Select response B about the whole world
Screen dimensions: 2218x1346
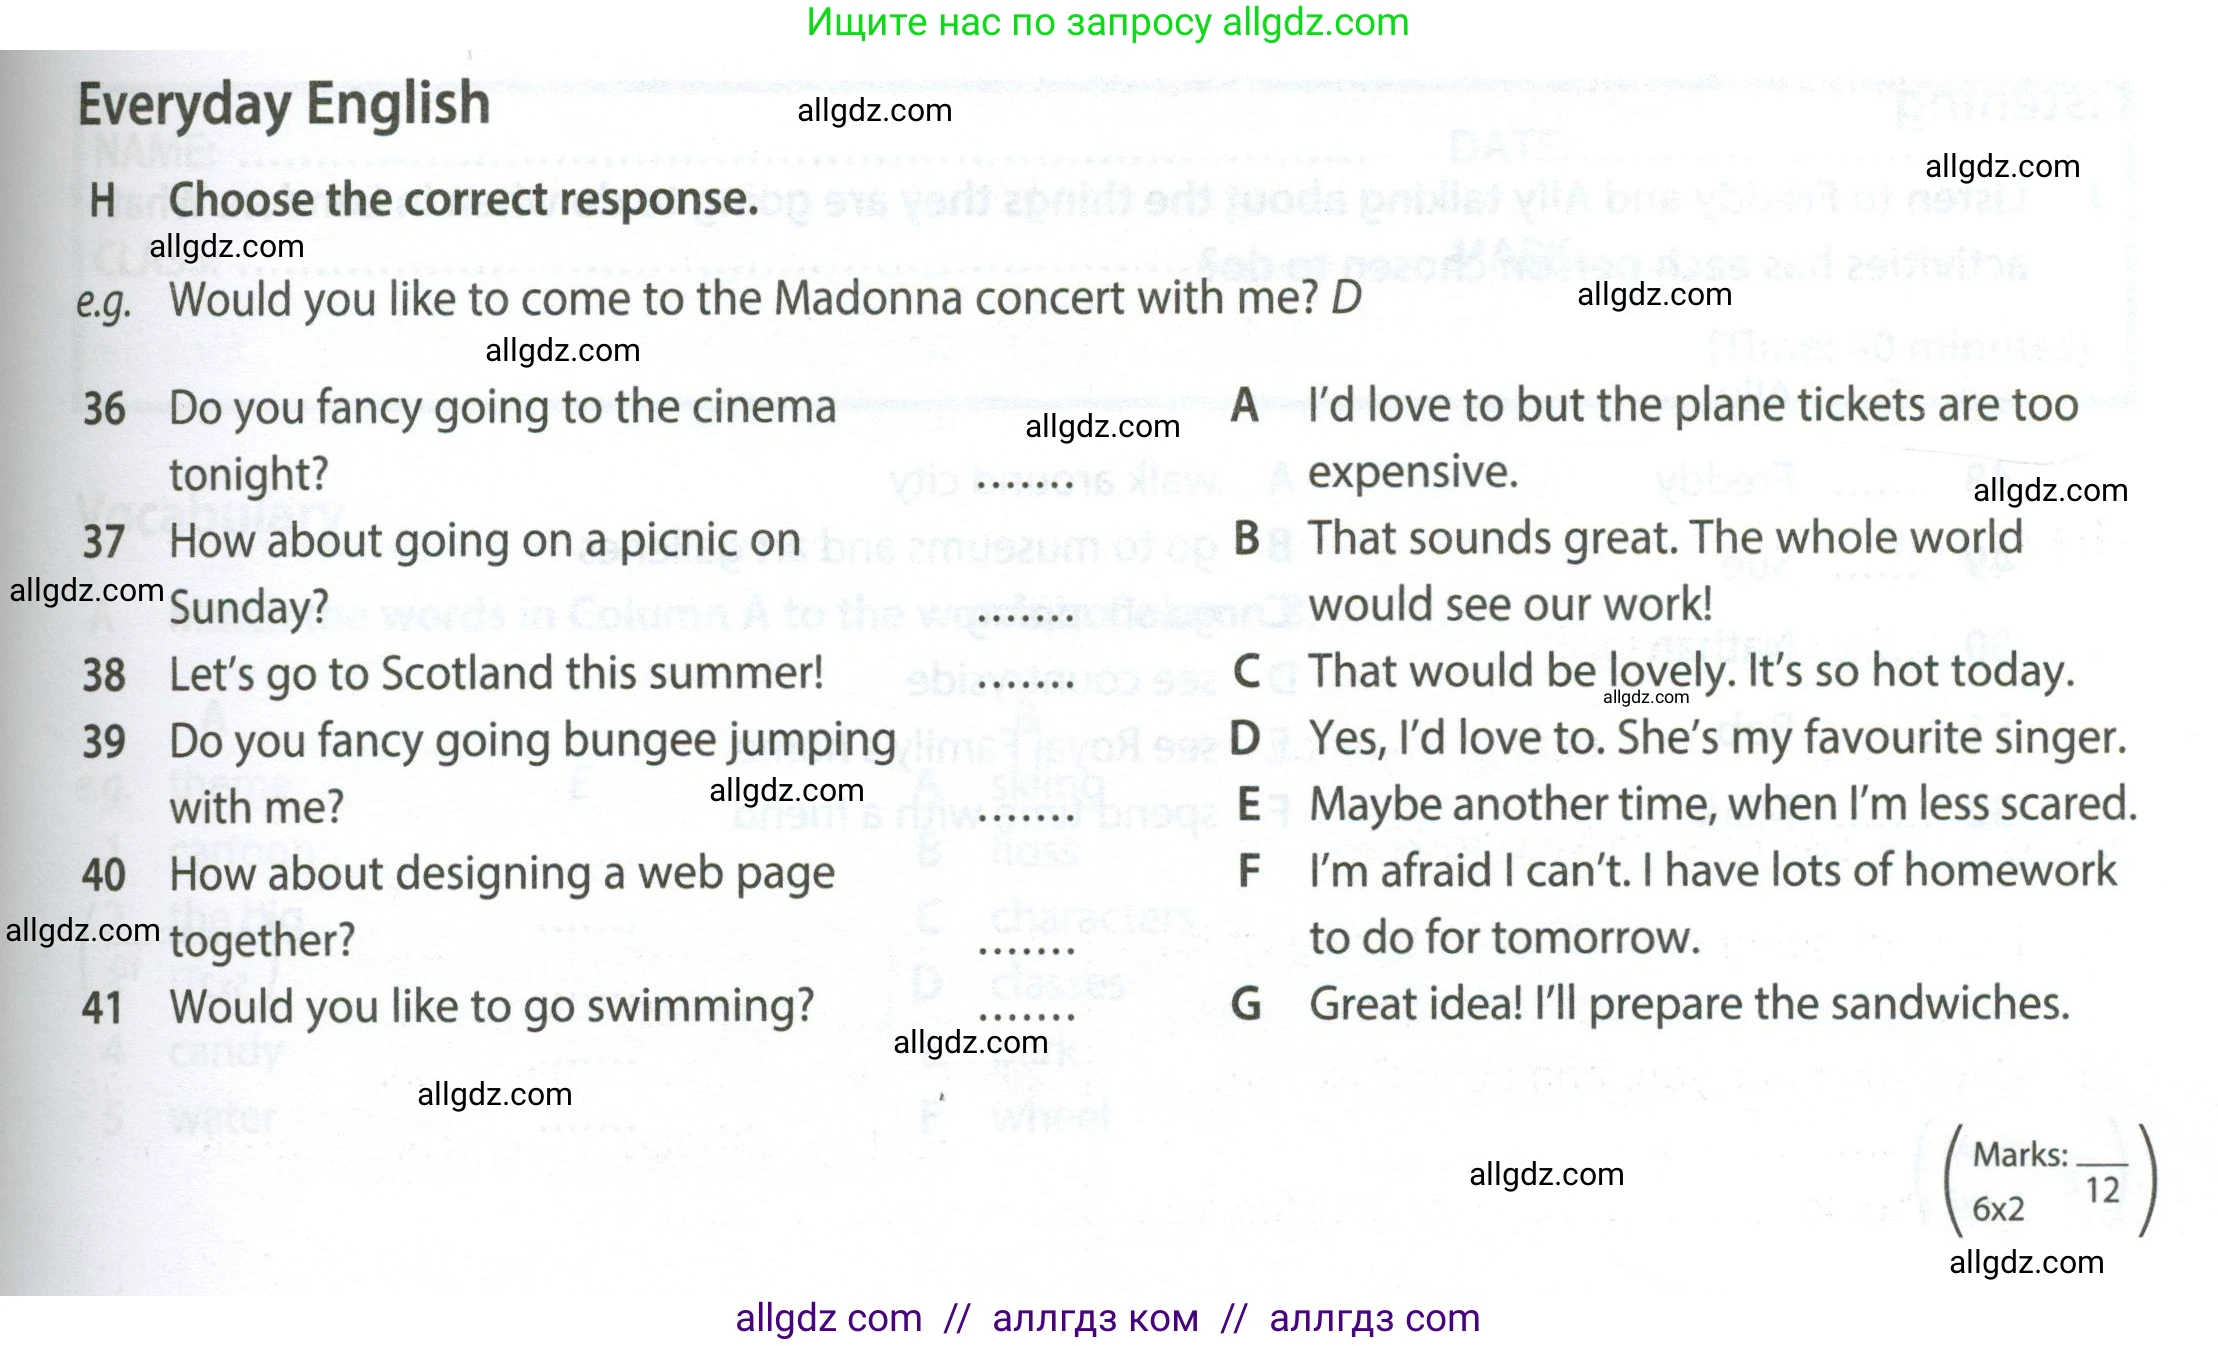pos(1665,570)
